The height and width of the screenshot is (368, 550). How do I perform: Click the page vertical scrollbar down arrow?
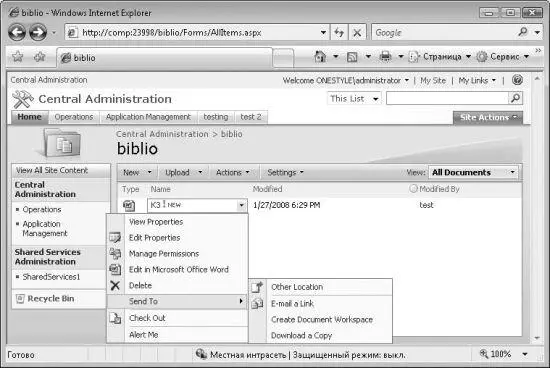coord(537,338)
